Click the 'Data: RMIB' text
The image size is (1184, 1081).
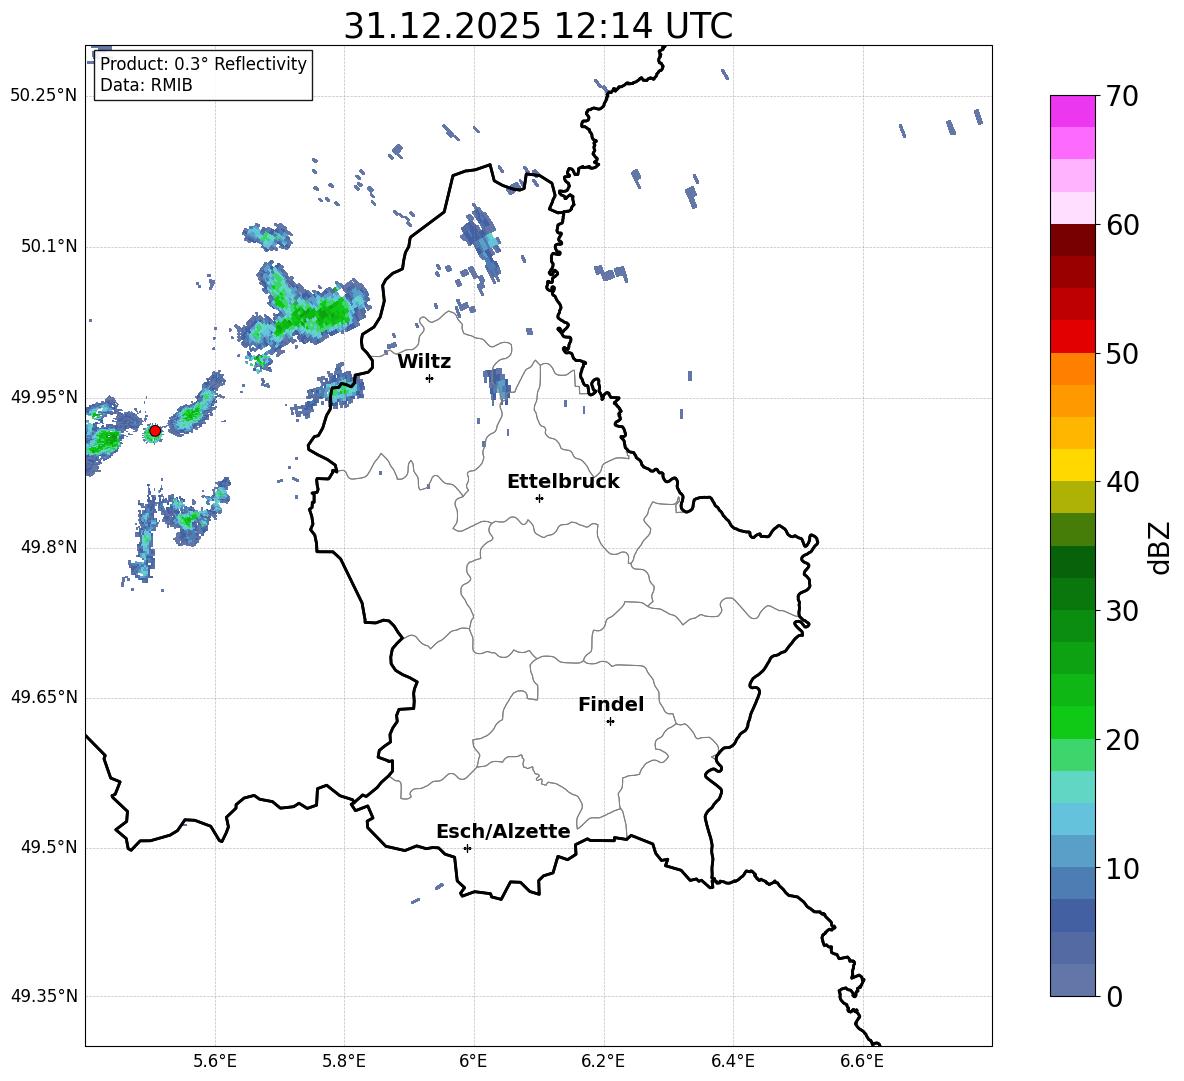click(x=146, y=85)
